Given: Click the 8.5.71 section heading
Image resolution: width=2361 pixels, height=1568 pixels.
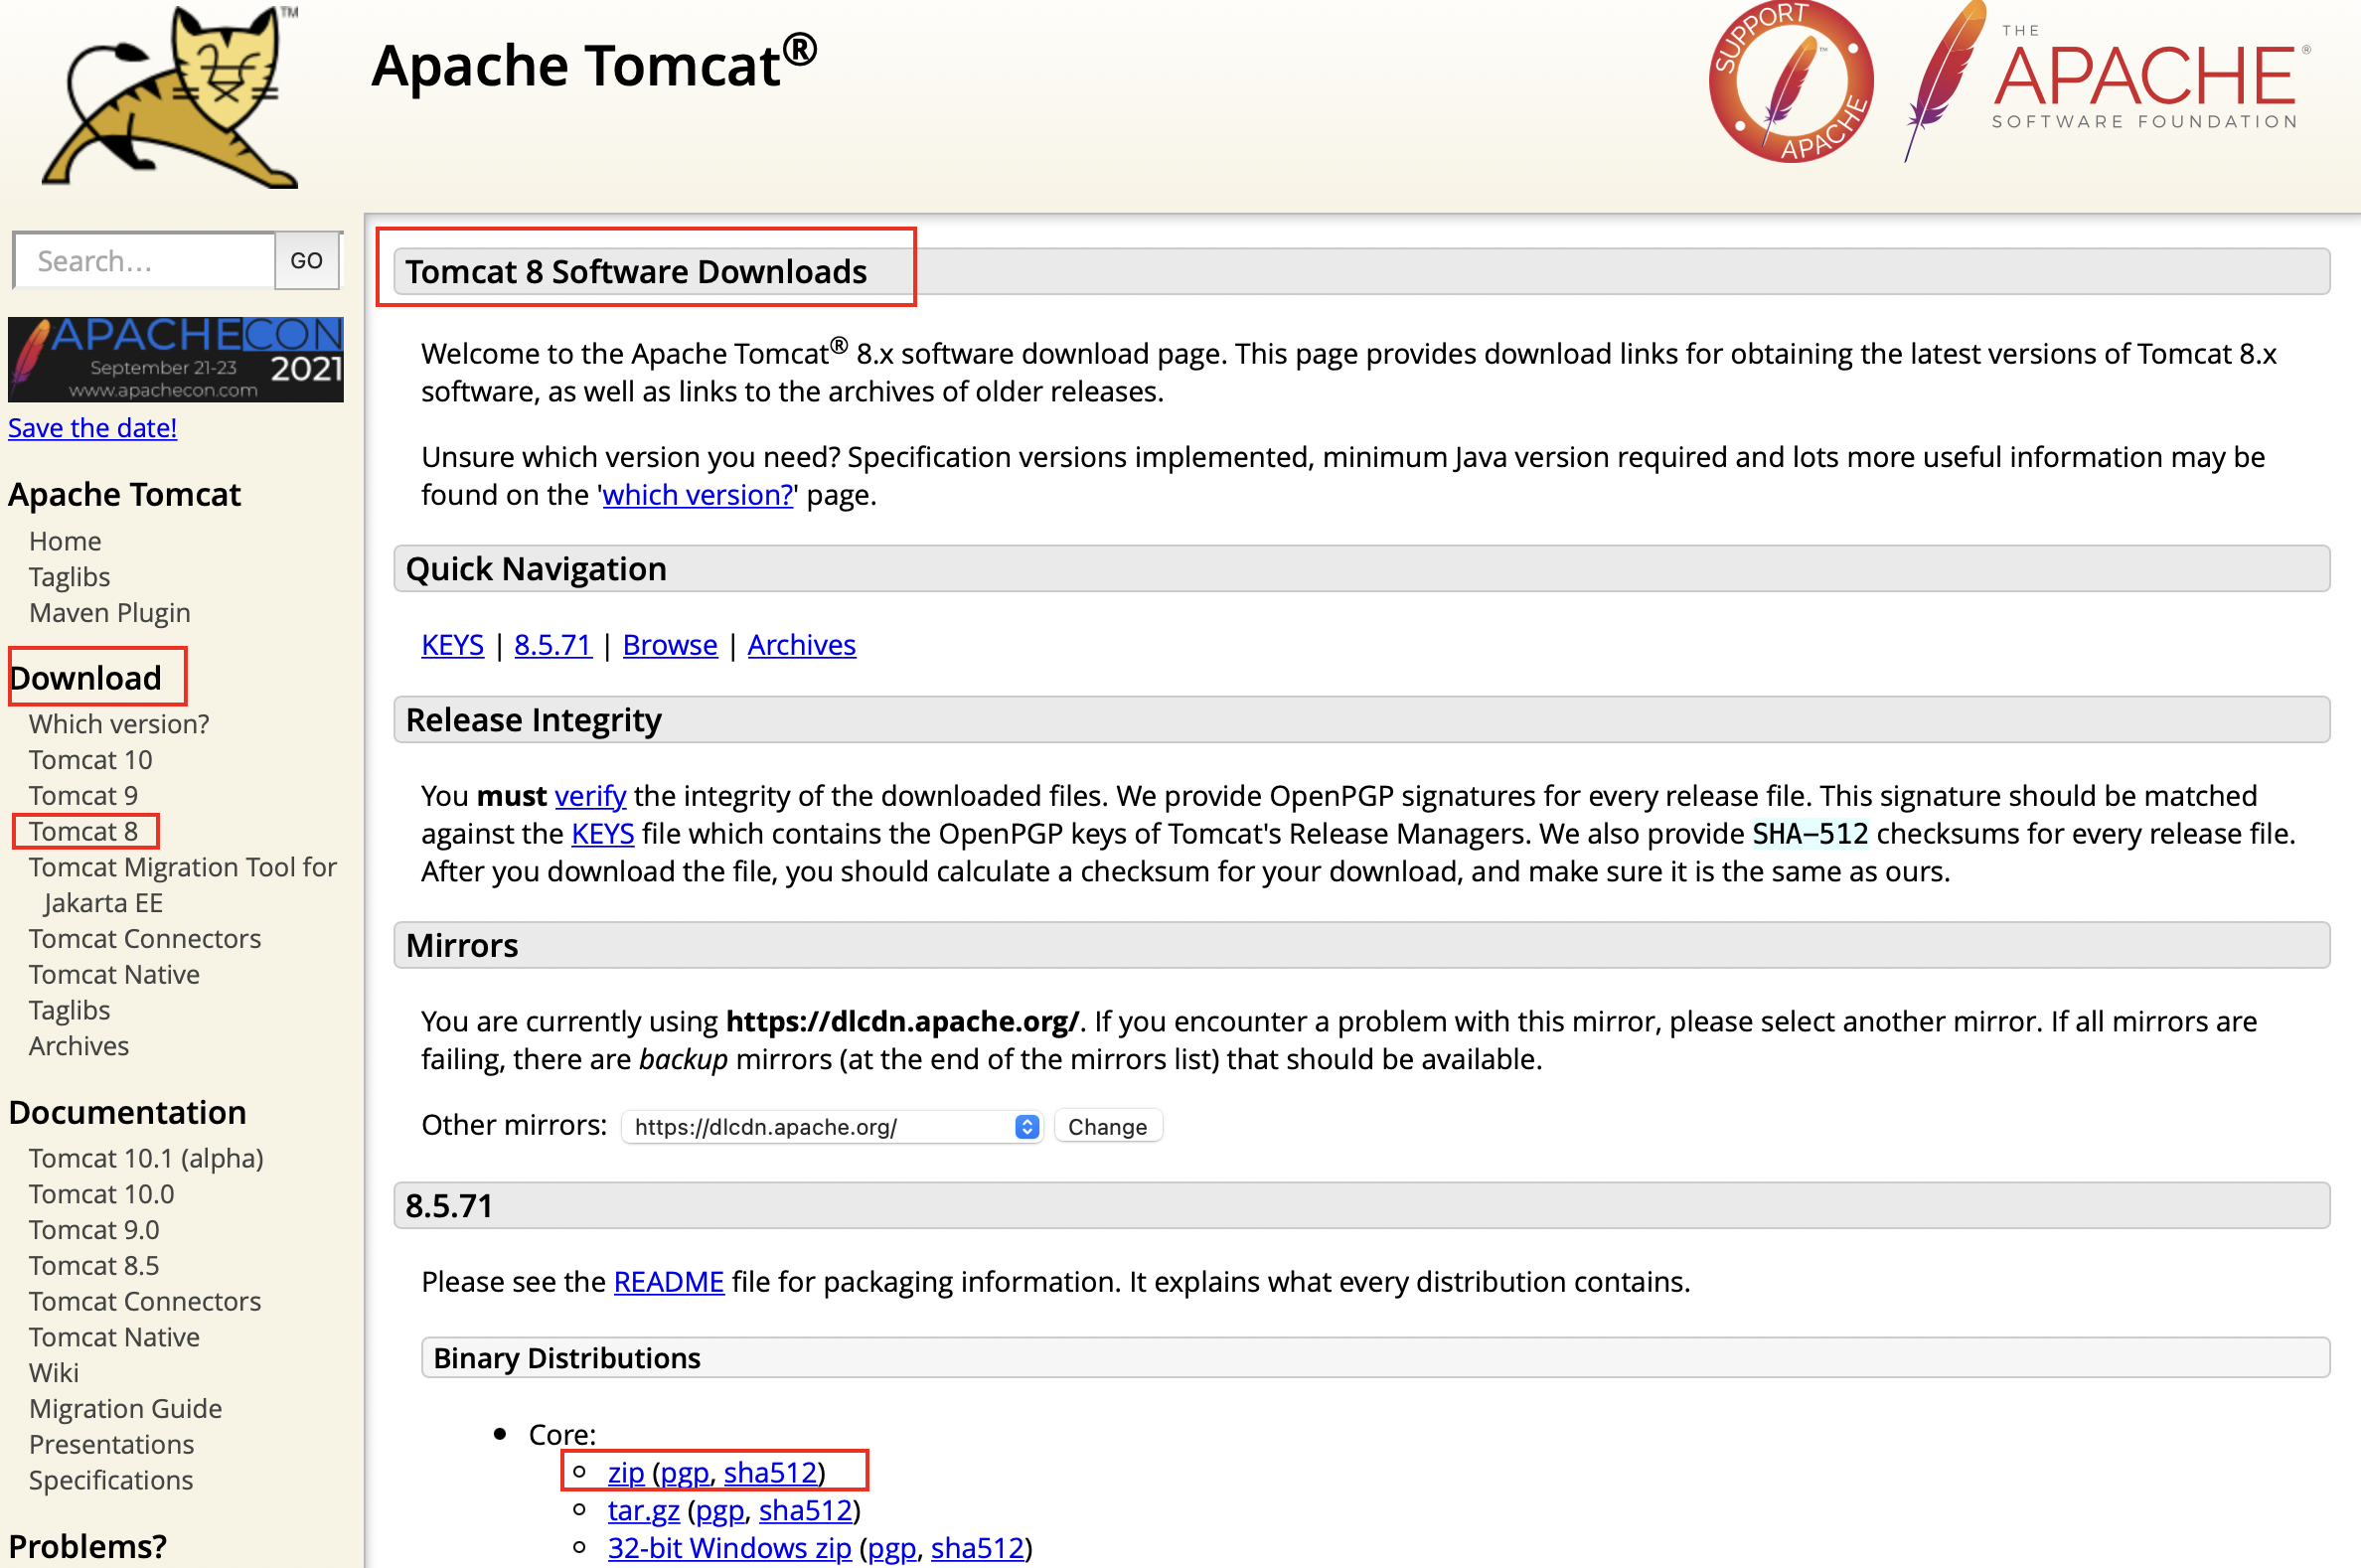Looking at the screenshot, I should [x=449, y=1207].
